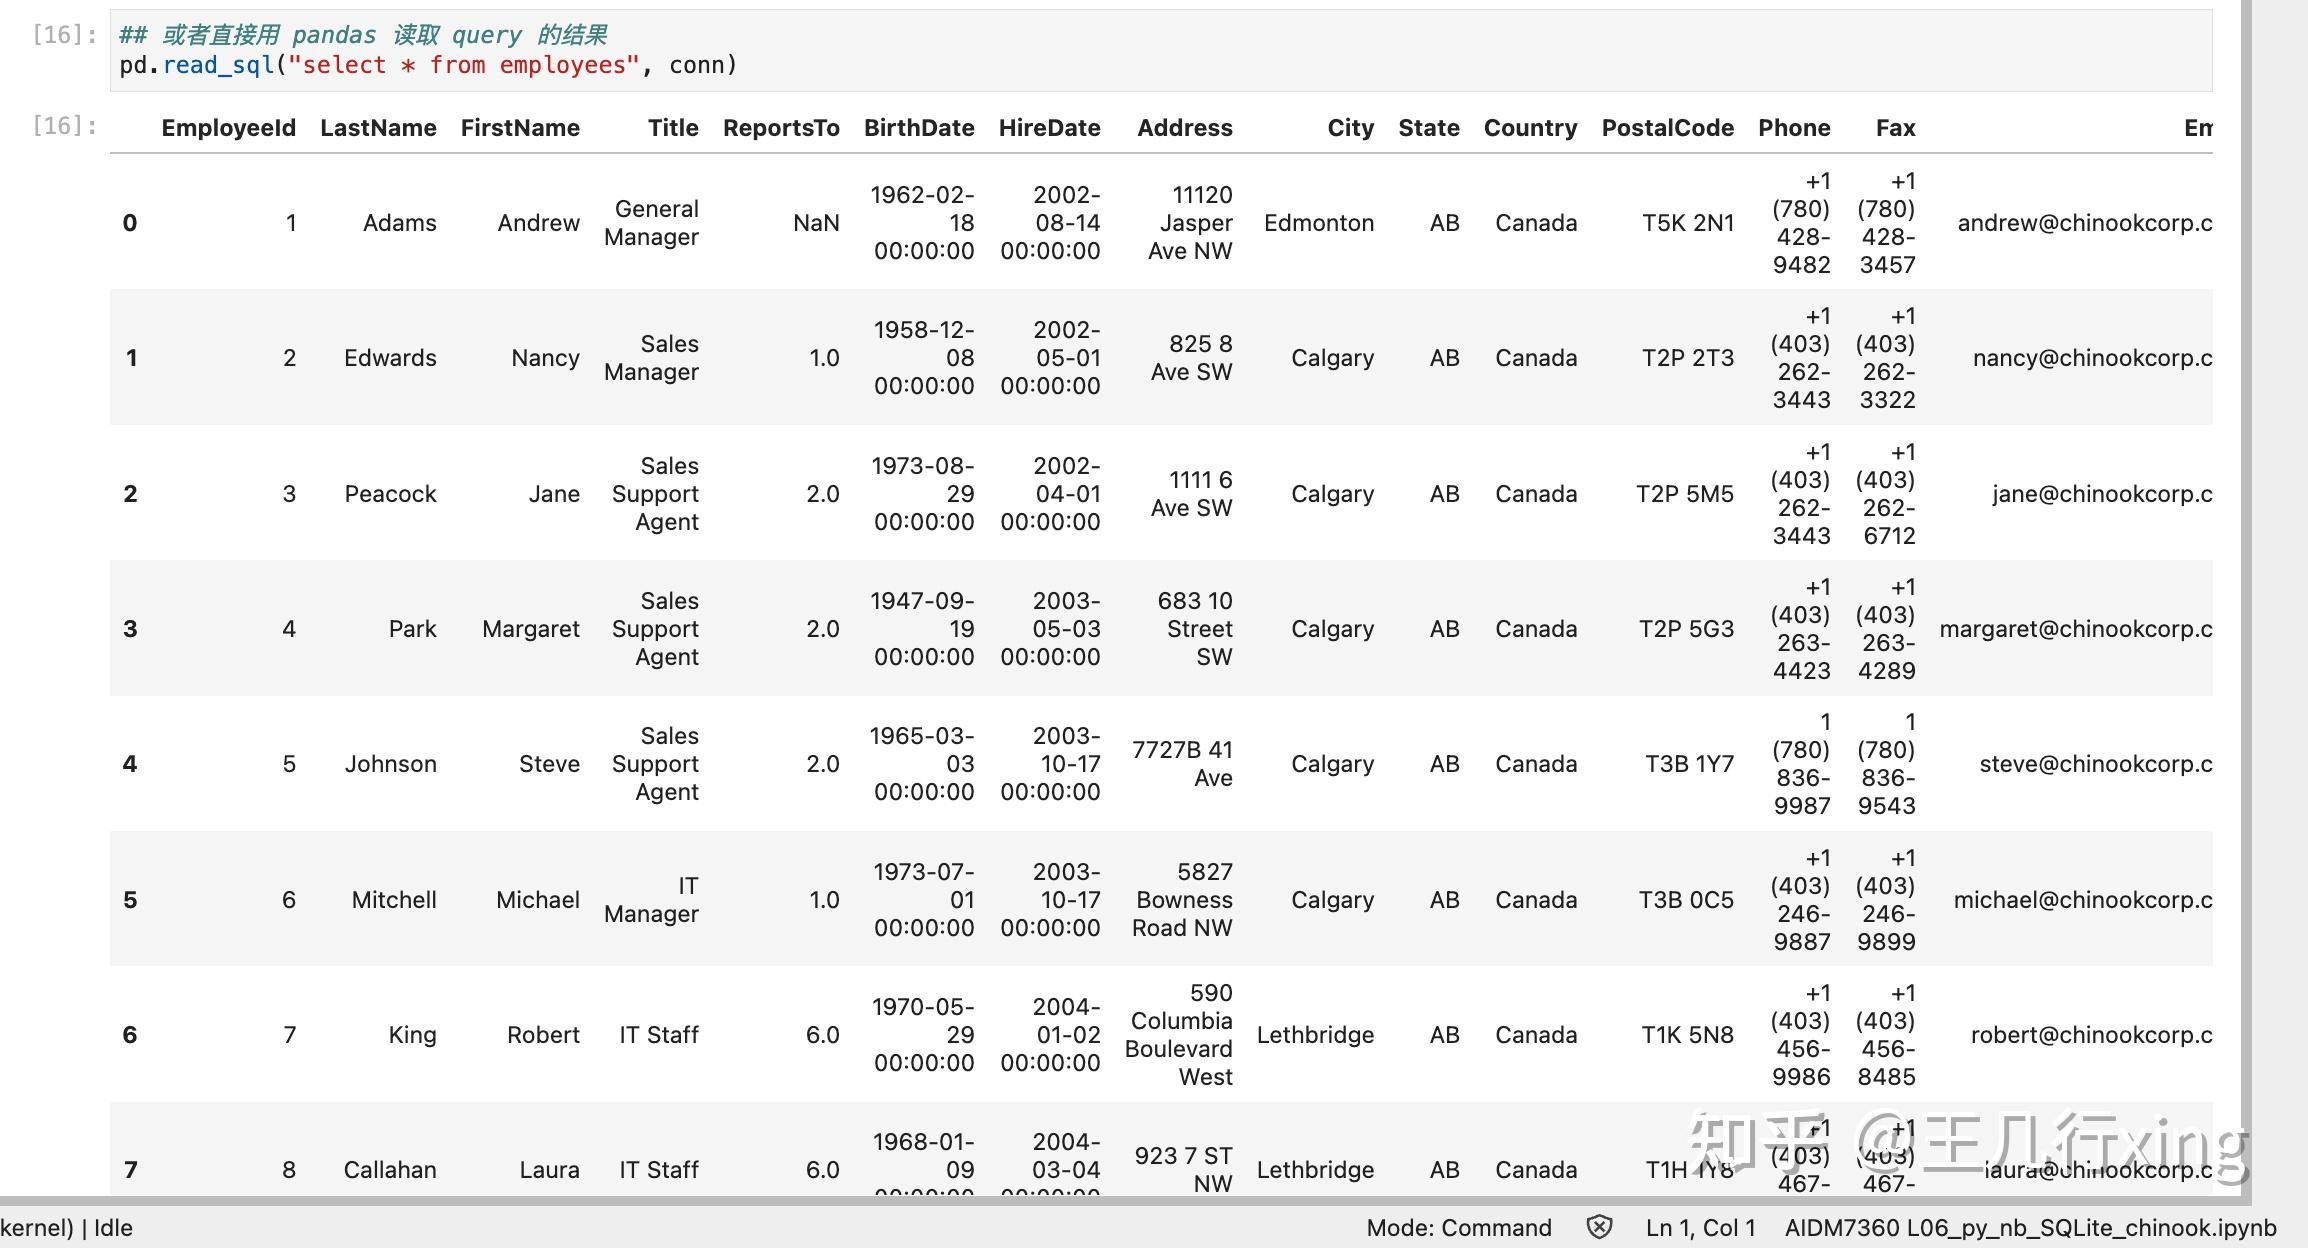Select the Callahan last name cell
The image size is (2308, 1248).
click(390, 1170)
